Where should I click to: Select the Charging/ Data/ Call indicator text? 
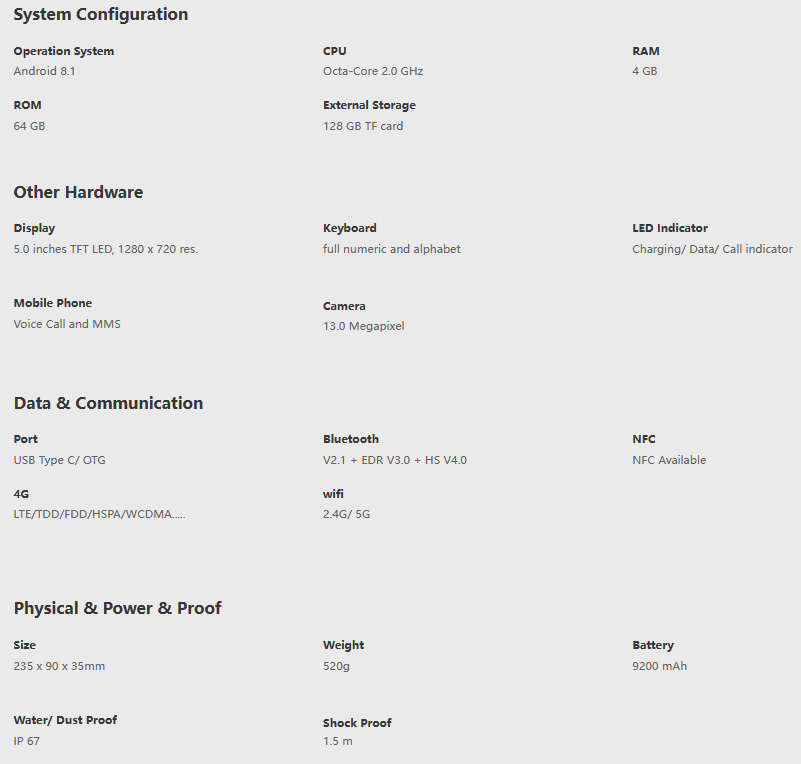712,249
